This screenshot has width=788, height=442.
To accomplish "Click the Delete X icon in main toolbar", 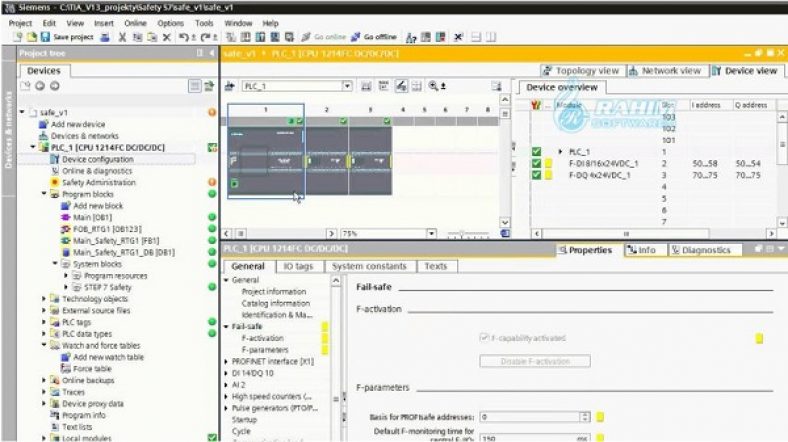I will (x=167, y=37).
